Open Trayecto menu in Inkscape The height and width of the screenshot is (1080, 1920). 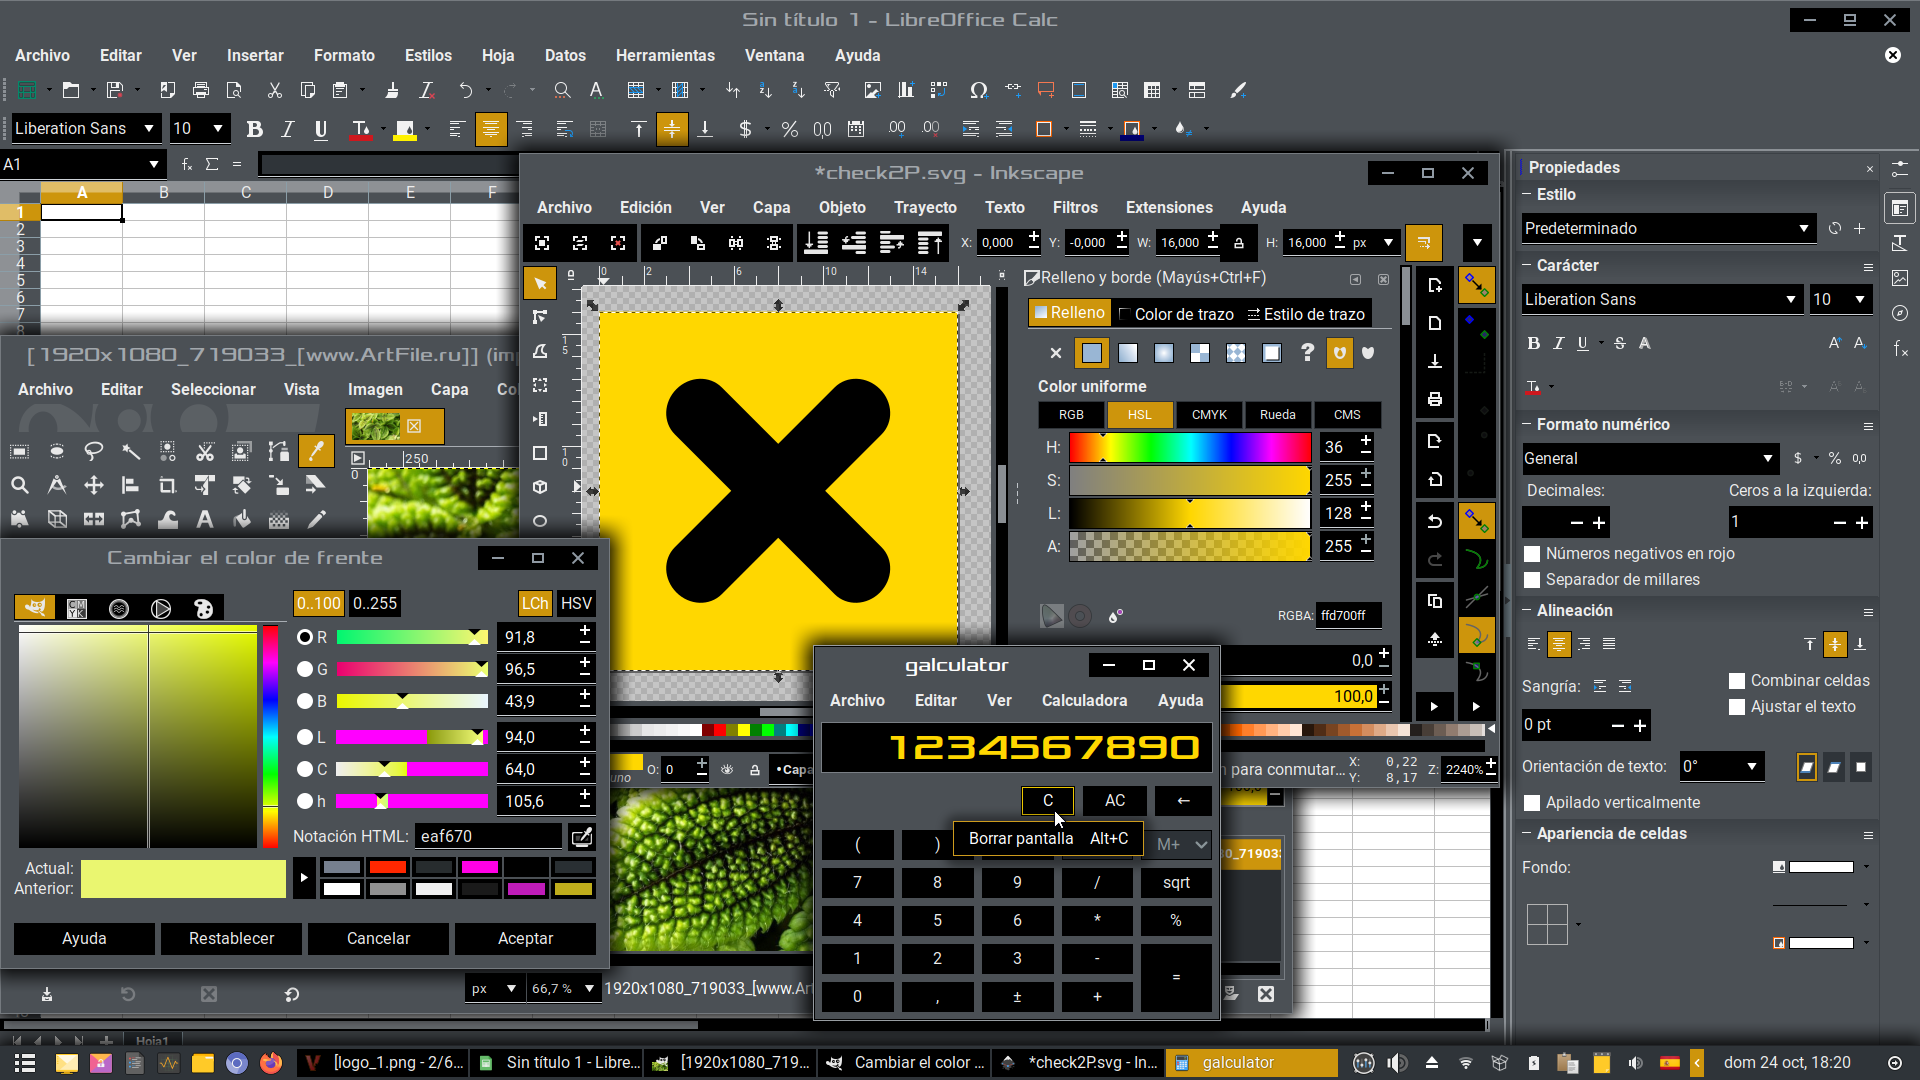[925, 208]
